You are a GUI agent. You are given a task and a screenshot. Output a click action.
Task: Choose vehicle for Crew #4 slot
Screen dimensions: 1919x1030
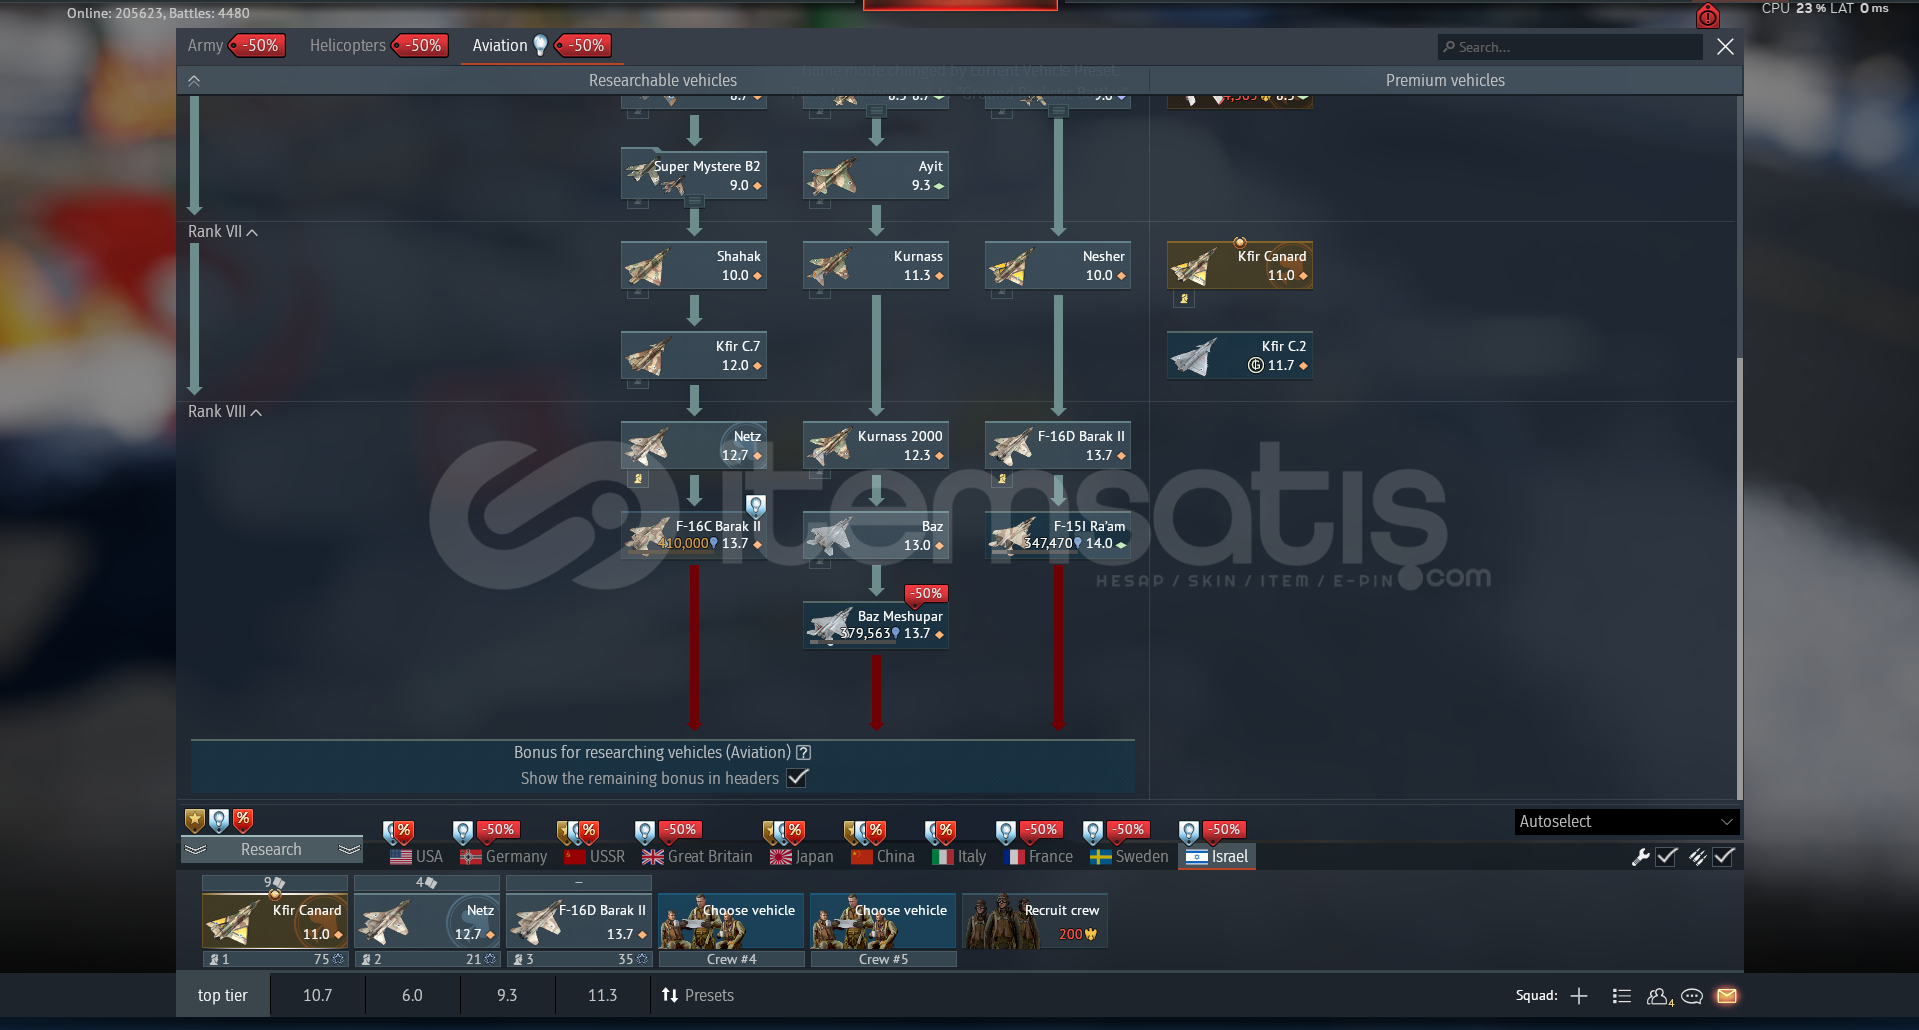[731, 921]
